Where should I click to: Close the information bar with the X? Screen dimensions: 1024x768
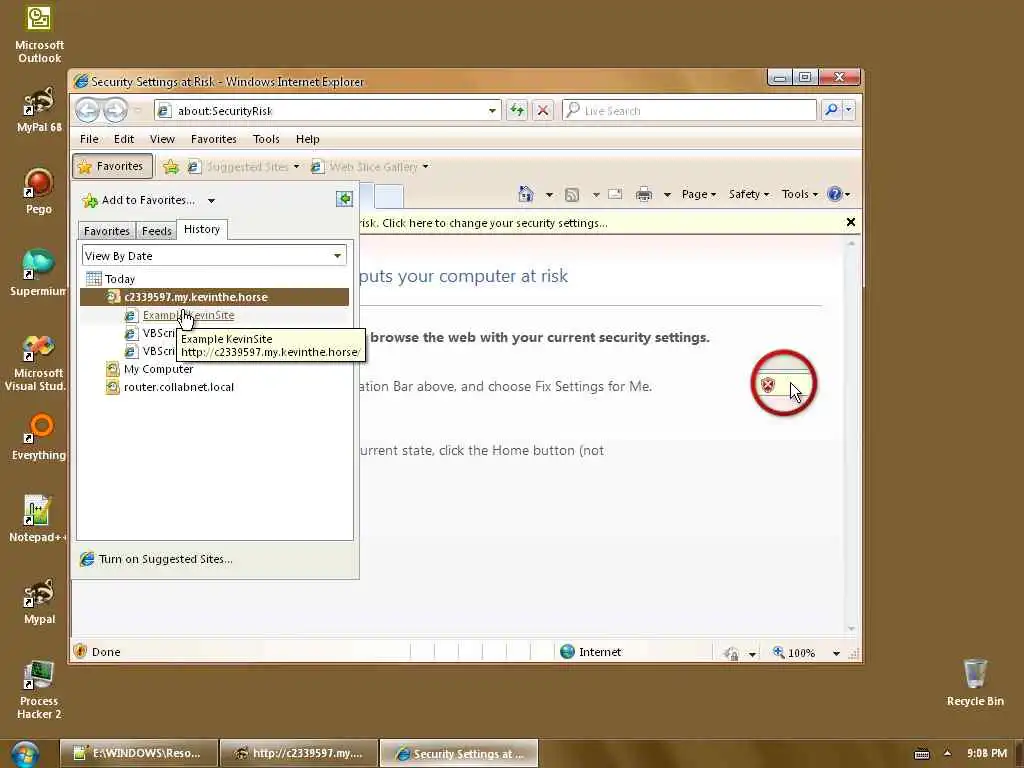[x=850, y=223]
